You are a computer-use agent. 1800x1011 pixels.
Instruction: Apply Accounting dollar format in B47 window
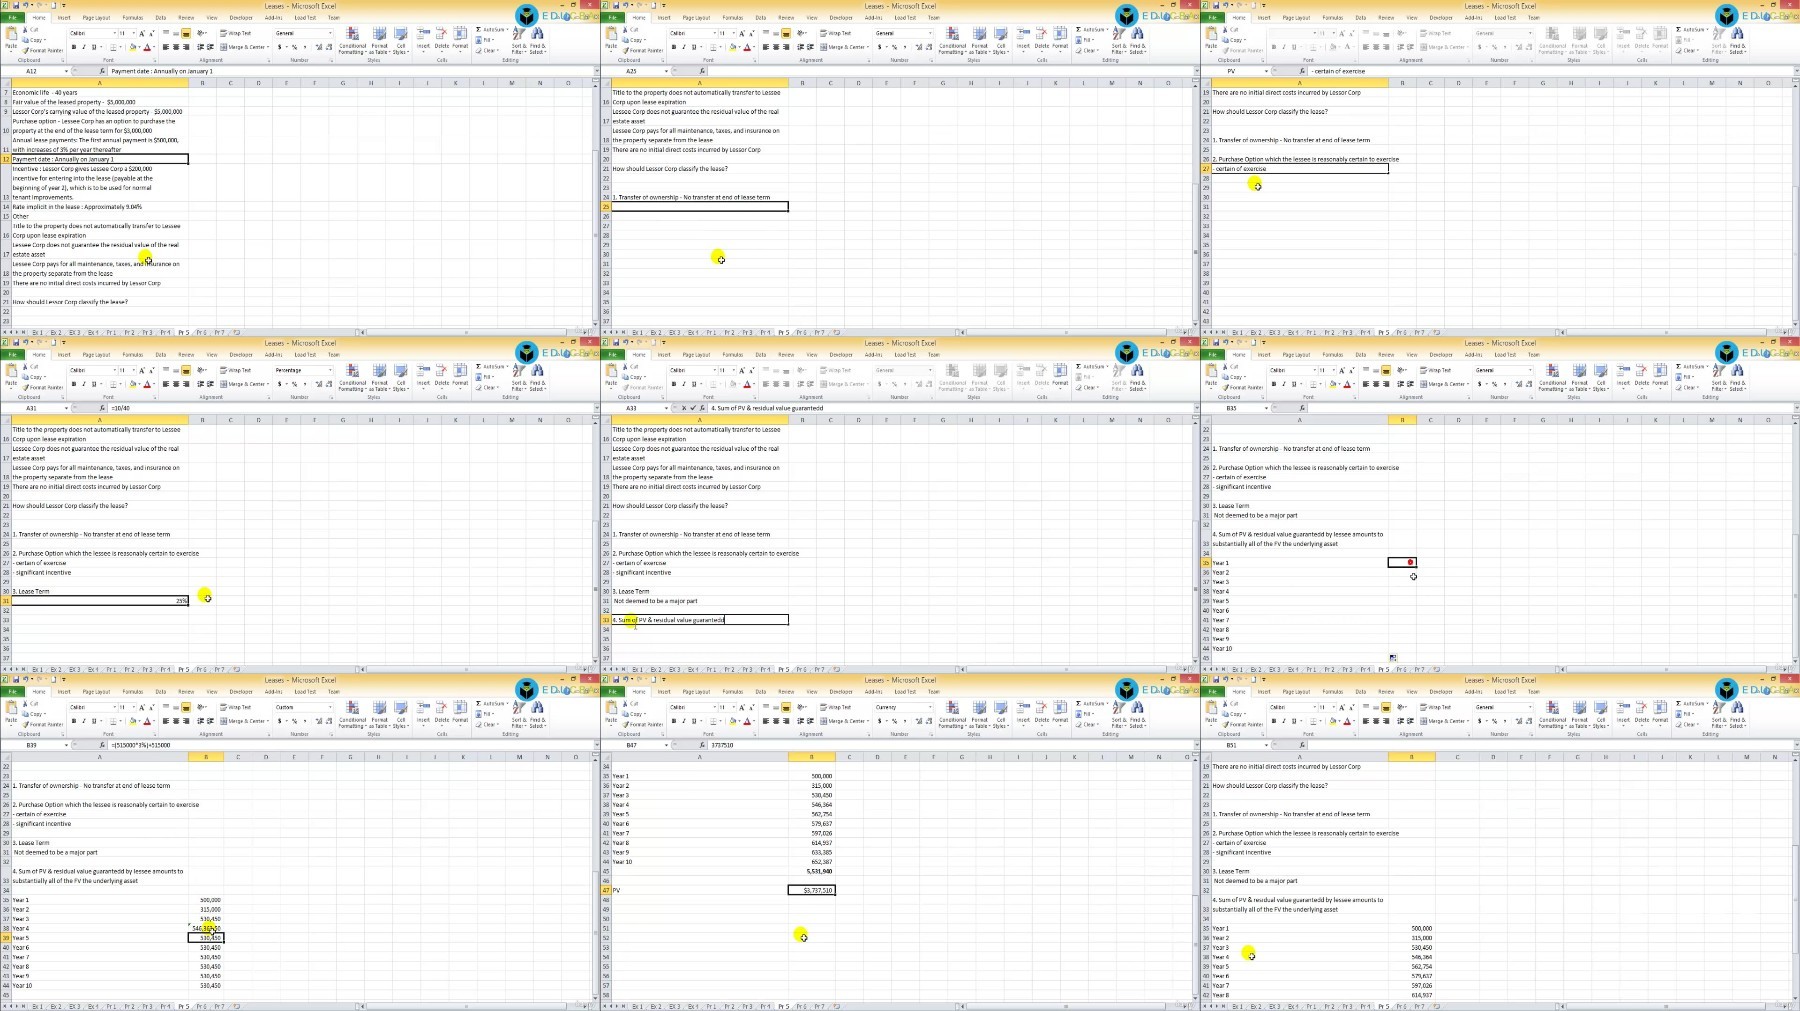(879, 721)
